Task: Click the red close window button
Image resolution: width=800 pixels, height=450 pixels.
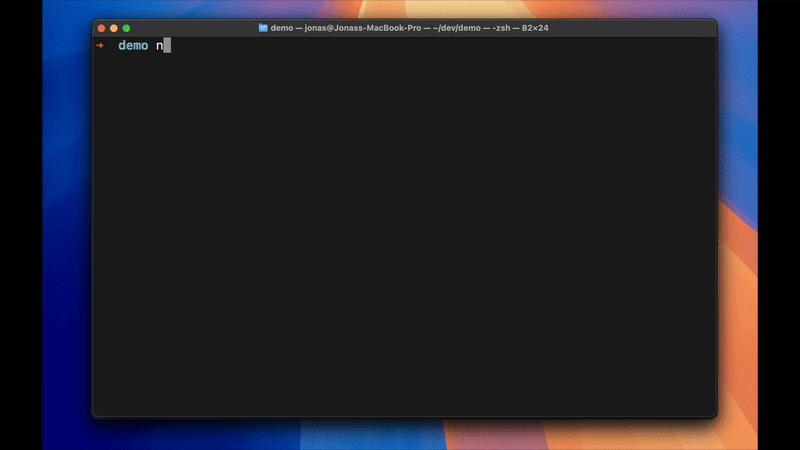Action: click(x=102, y=29)
